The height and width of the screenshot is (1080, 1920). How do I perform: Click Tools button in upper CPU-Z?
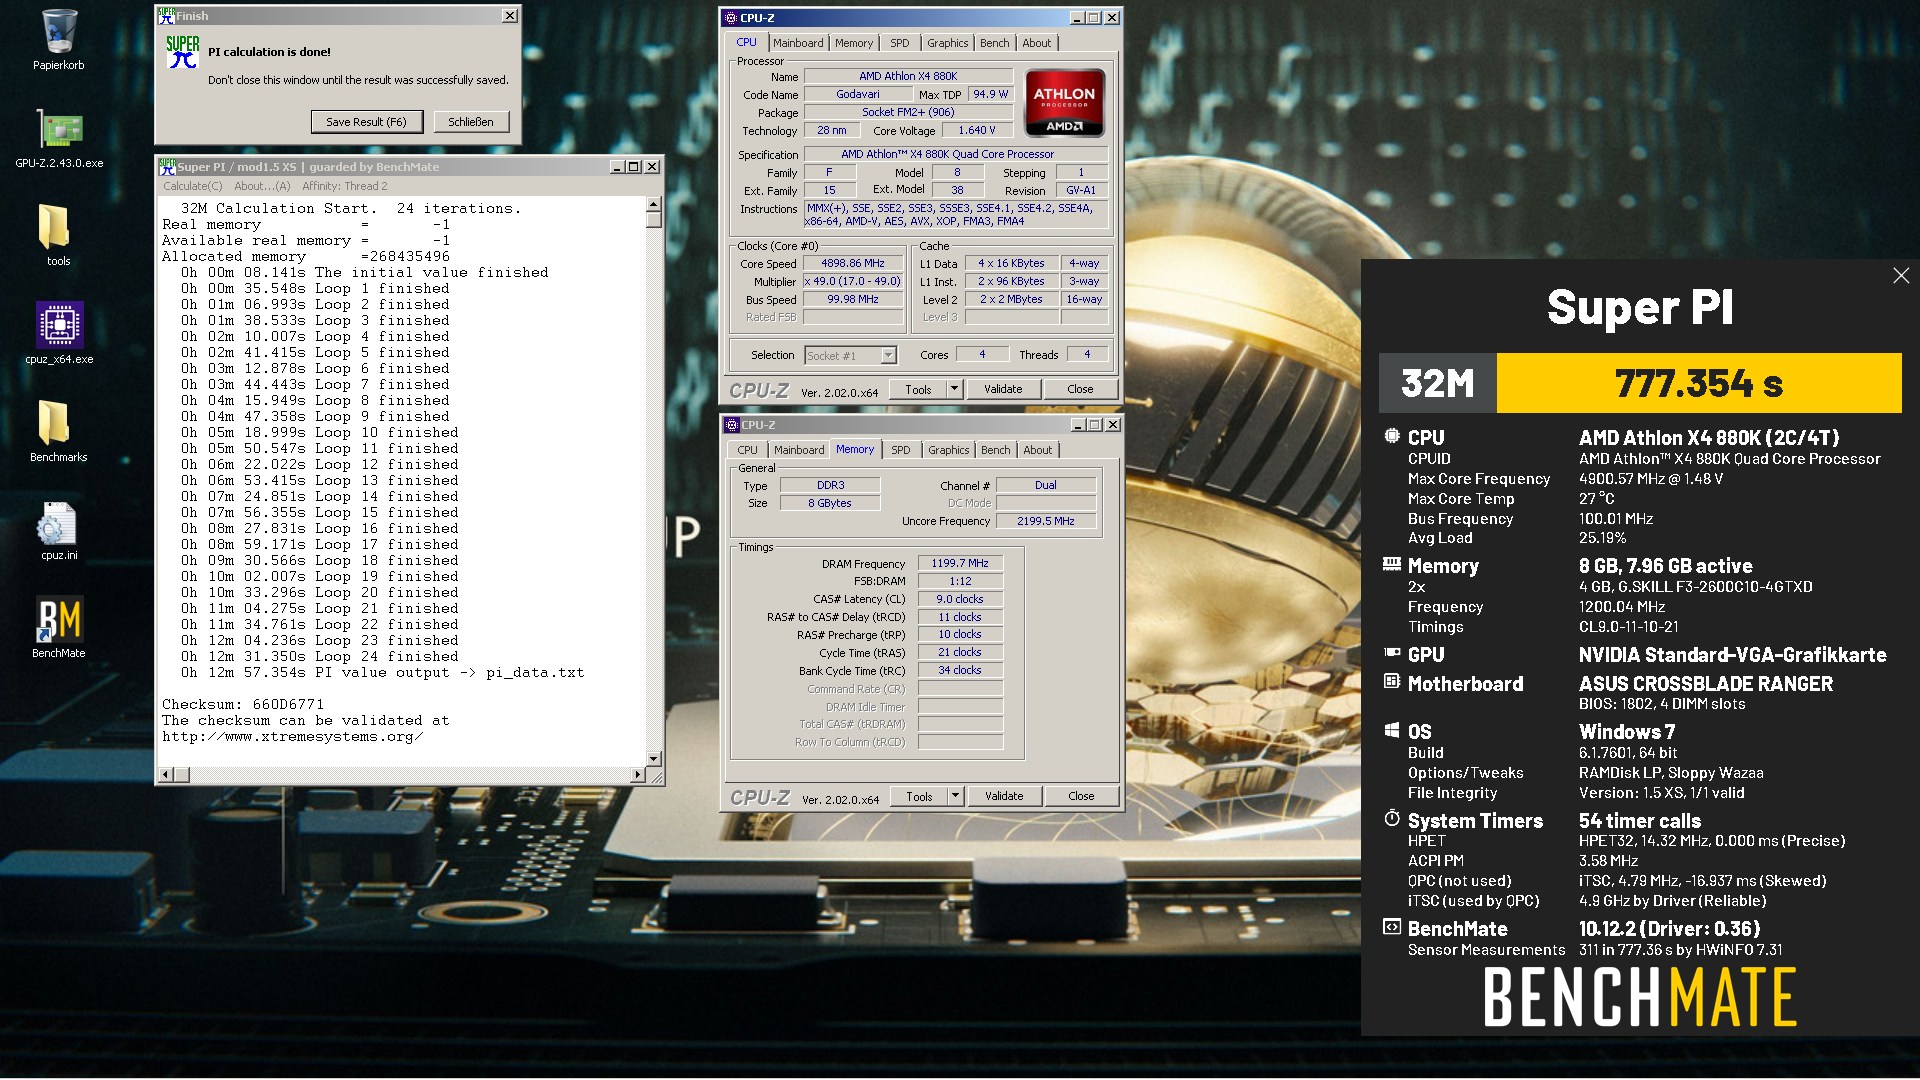coord(918,389)
